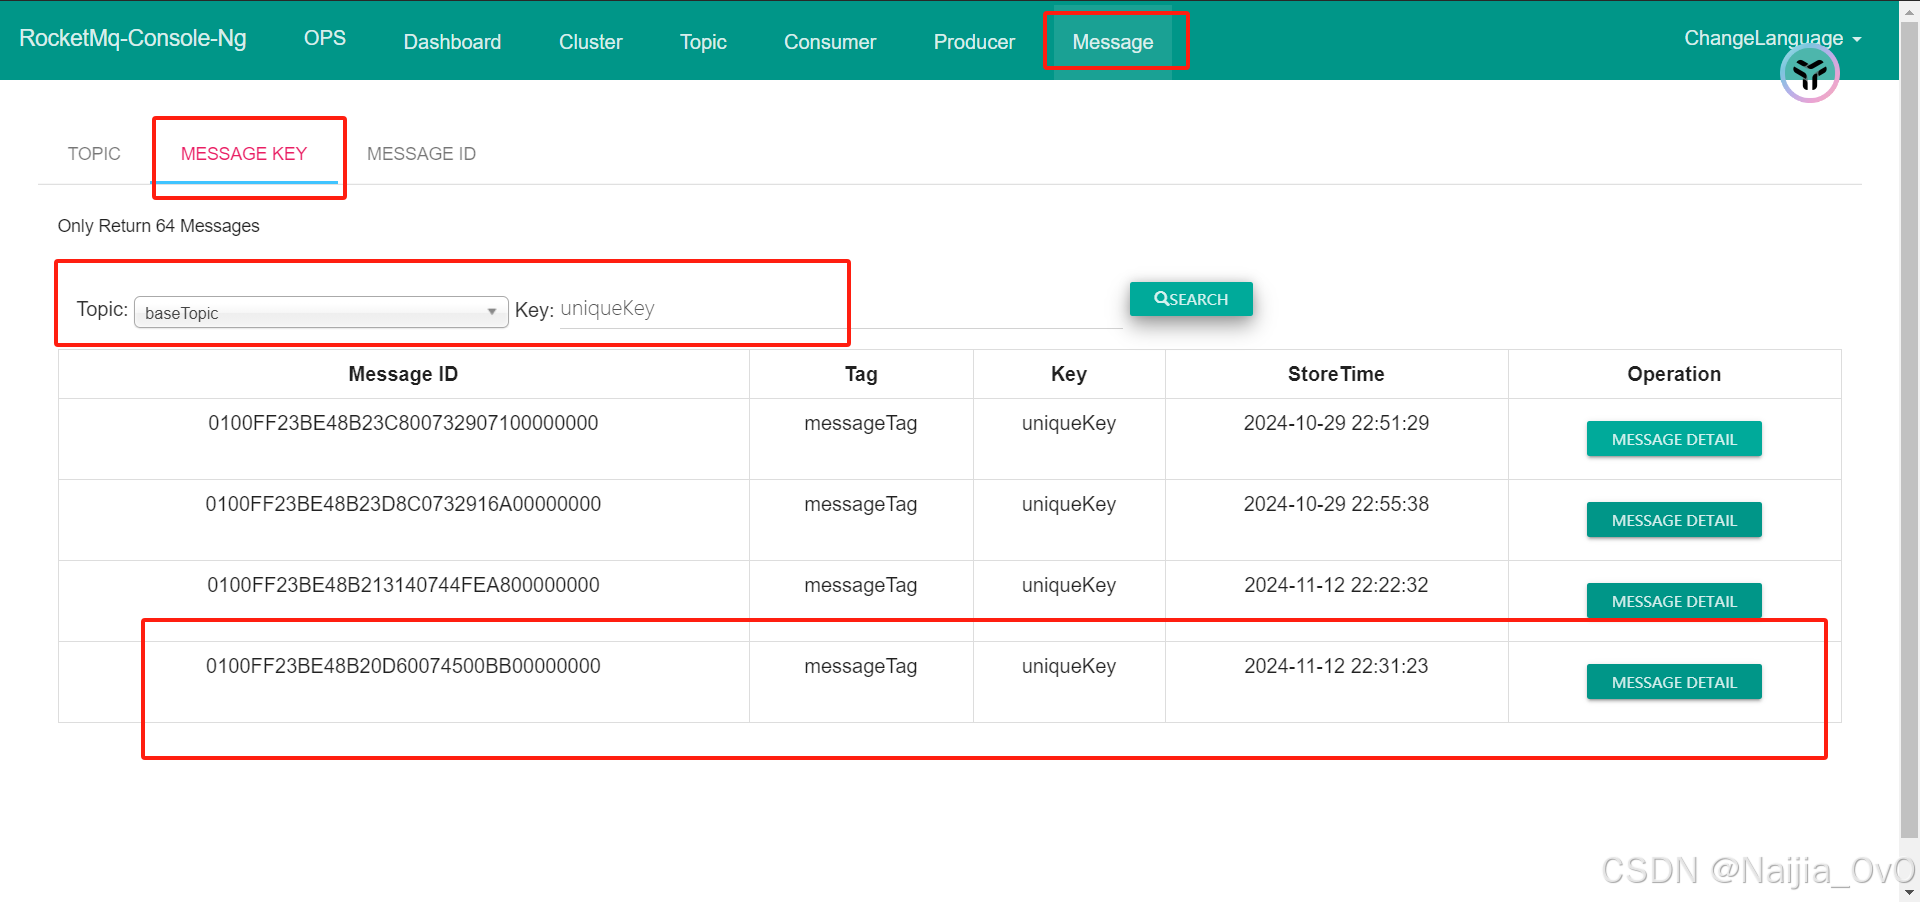This screenshot has width=1920, height=902.
Task: Click store time 2024-11-12 22:22:32
Action: pyautogui.click(x=1336, y=585)
